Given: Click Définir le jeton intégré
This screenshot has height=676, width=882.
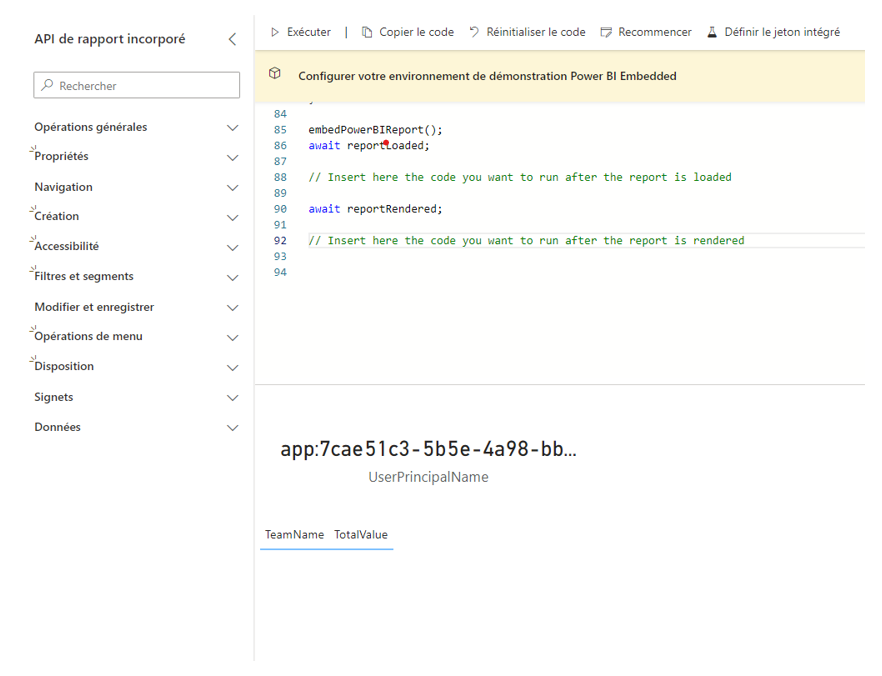Looking at the screenshot, I should pyautogui.click(x=773, y=32).
